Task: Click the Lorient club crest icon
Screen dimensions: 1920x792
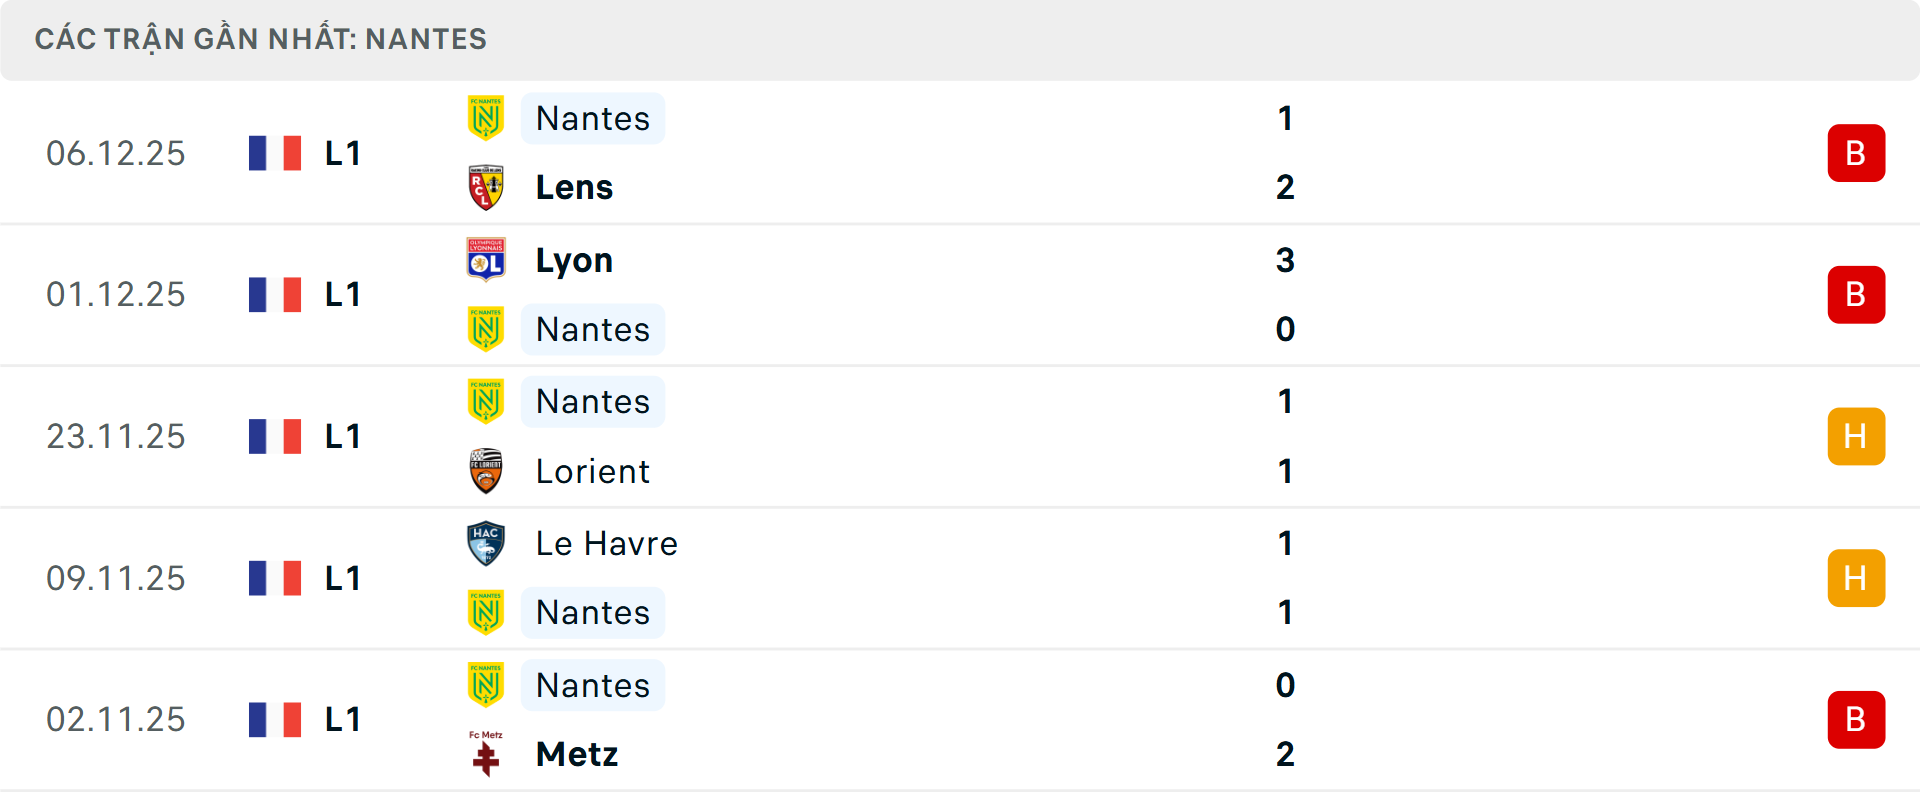Action: 486,471
